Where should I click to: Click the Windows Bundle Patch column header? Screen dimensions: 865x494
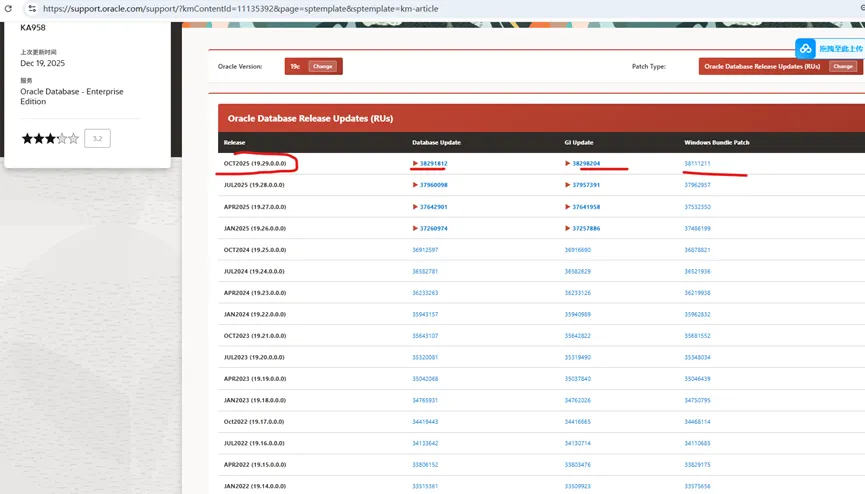tap(717, 142)
